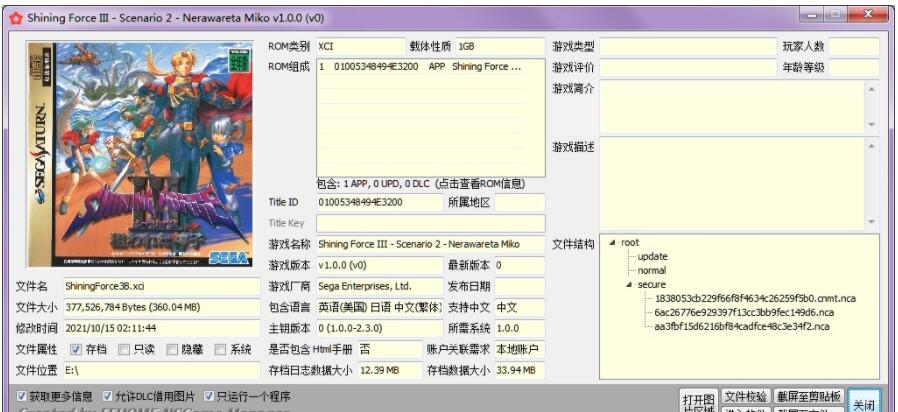
Task: Click the 包含语言 field
Action: click(x=380, y=308)
